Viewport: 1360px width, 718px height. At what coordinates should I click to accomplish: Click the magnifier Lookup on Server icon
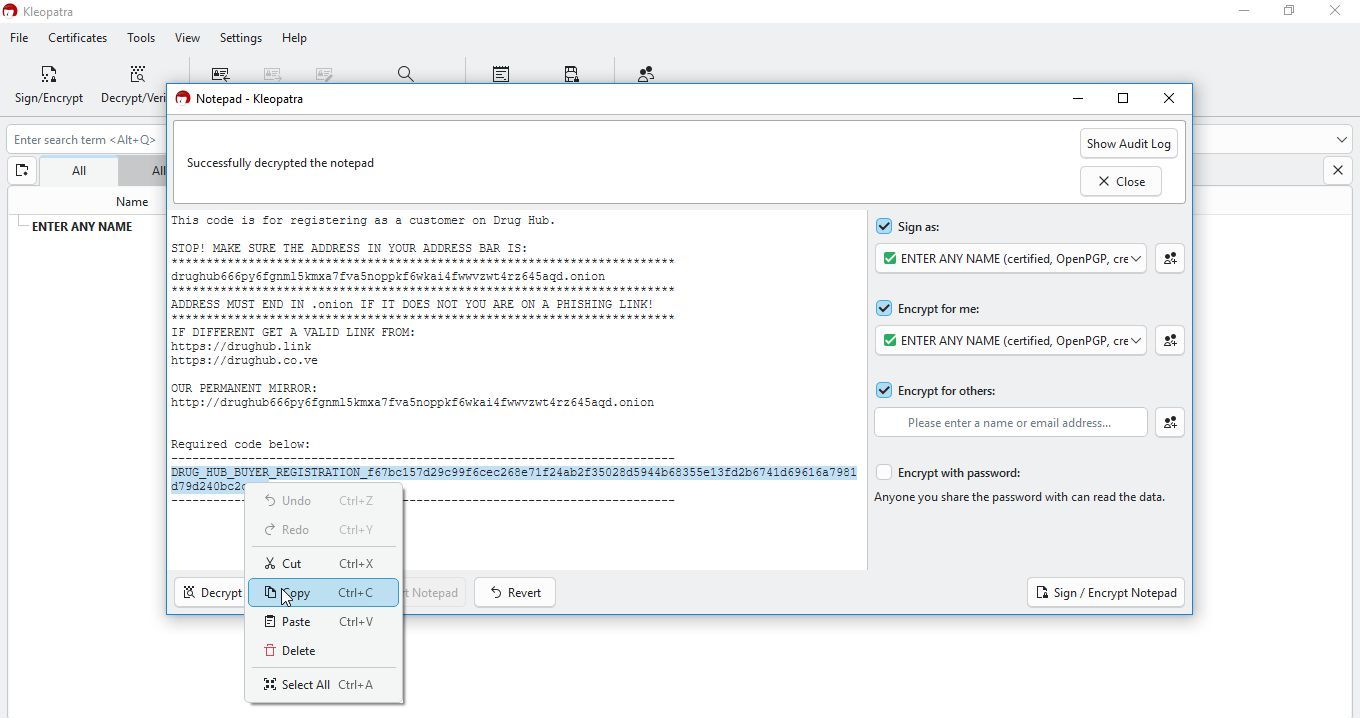405,74
